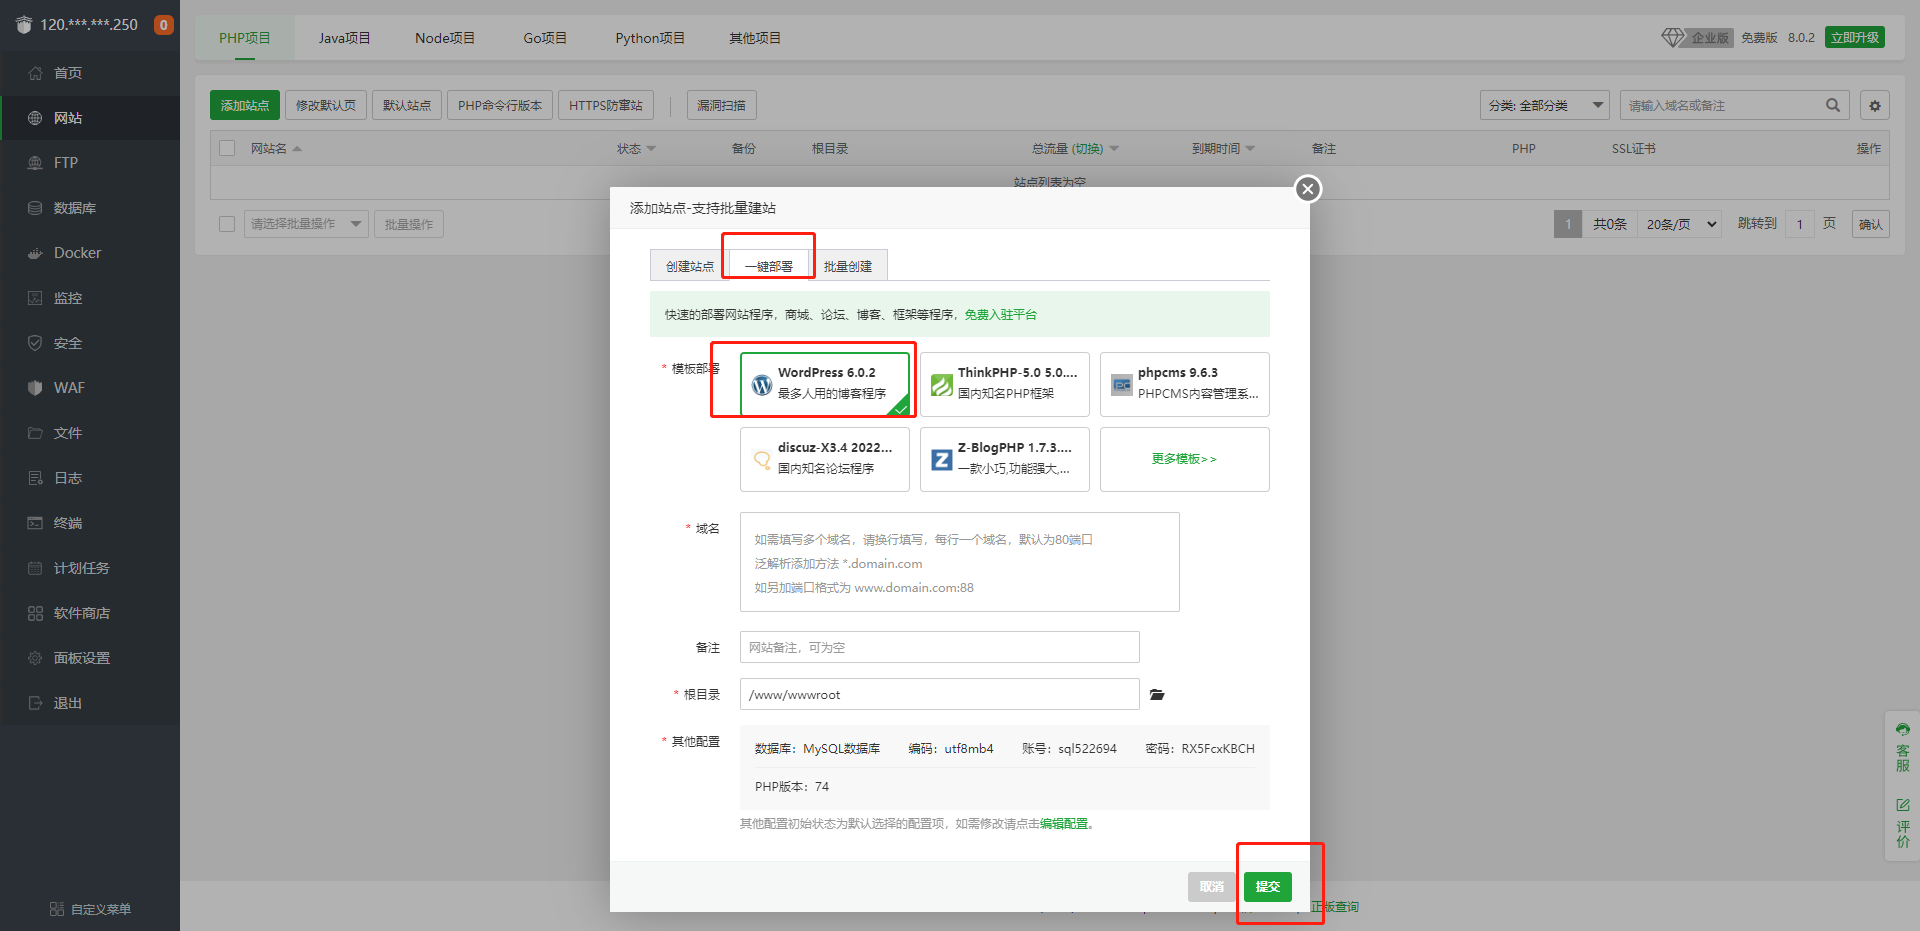
Task: Click the green 提交 submit button
Action: 1268,886
